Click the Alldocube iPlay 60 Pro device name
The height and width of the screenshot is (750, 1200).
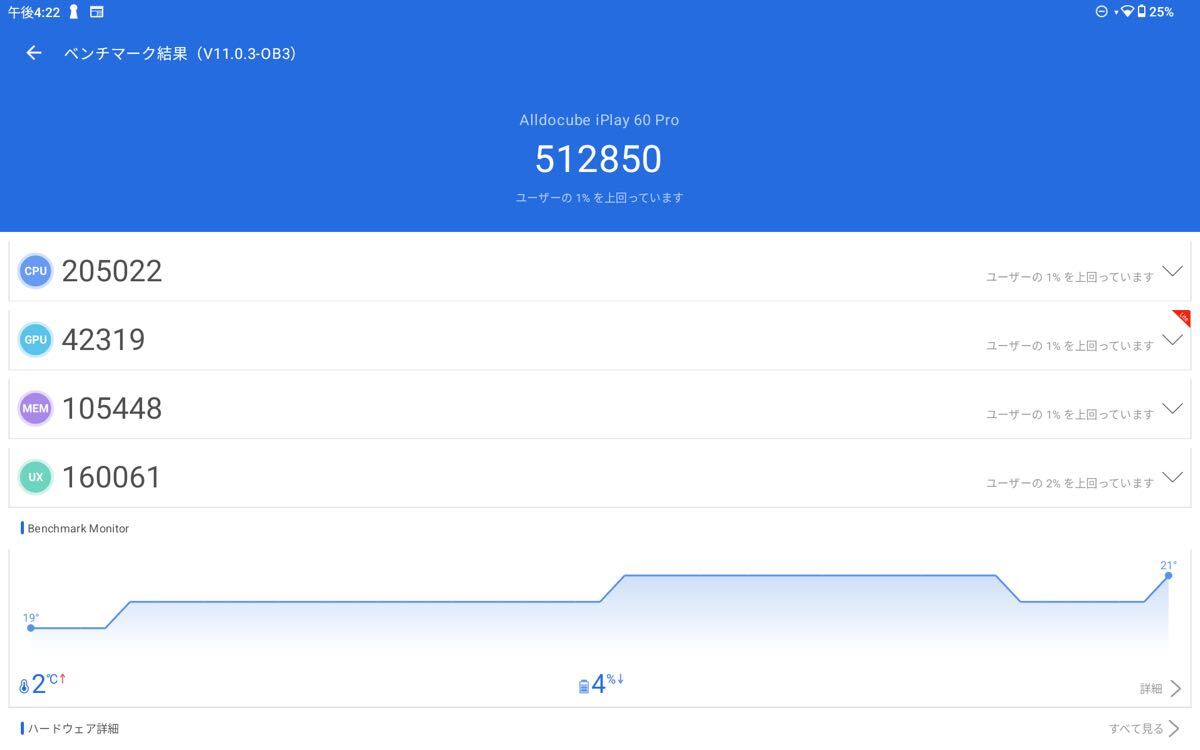599,120
